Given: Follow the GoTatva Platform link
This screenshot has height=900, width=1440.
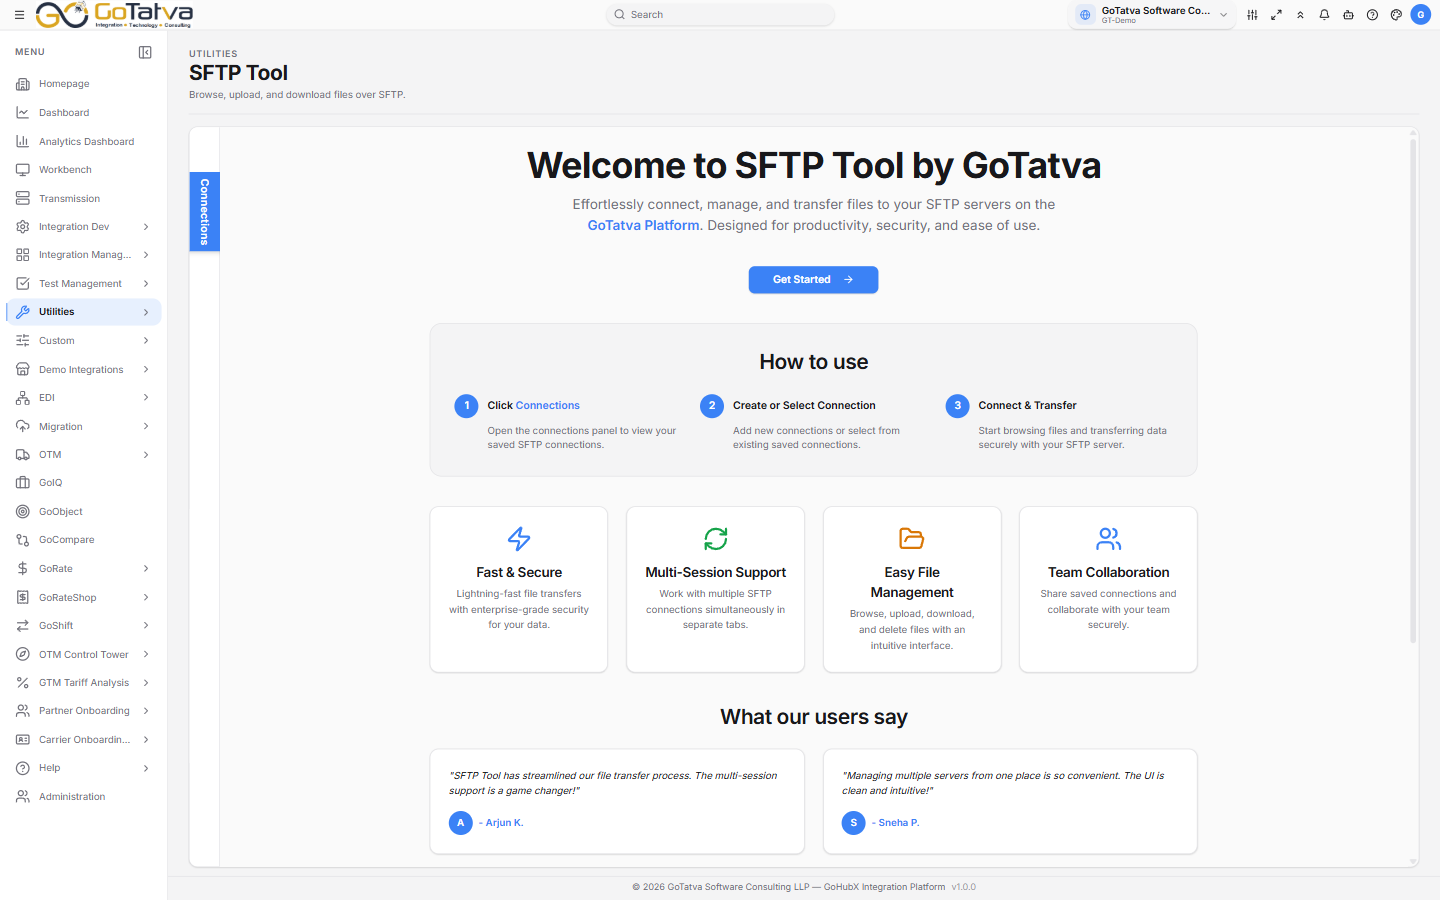Looking at the screenshot, I should [x=643, y=226].
